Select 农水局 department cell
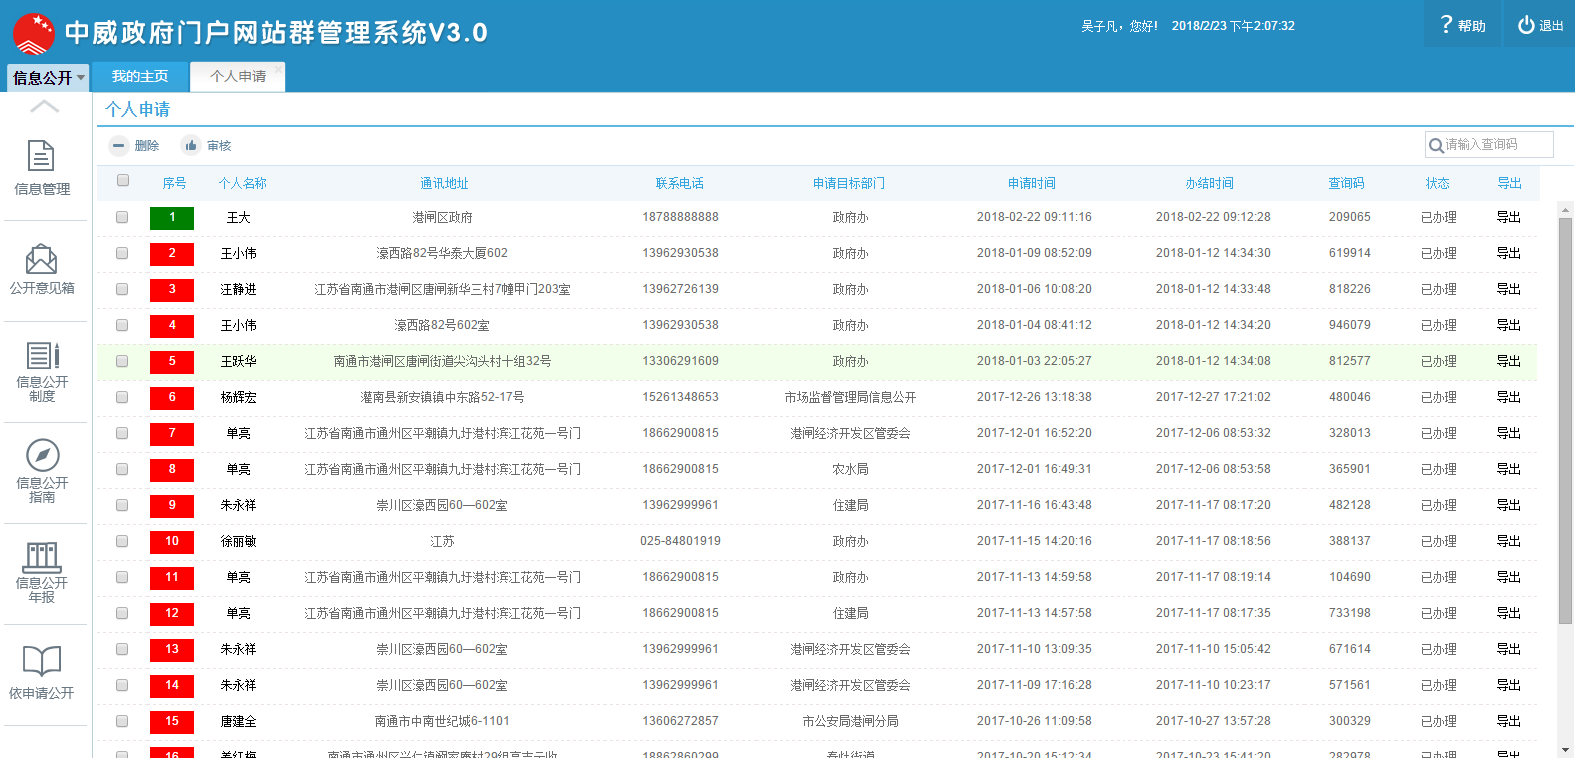 [x=850, y=469]
